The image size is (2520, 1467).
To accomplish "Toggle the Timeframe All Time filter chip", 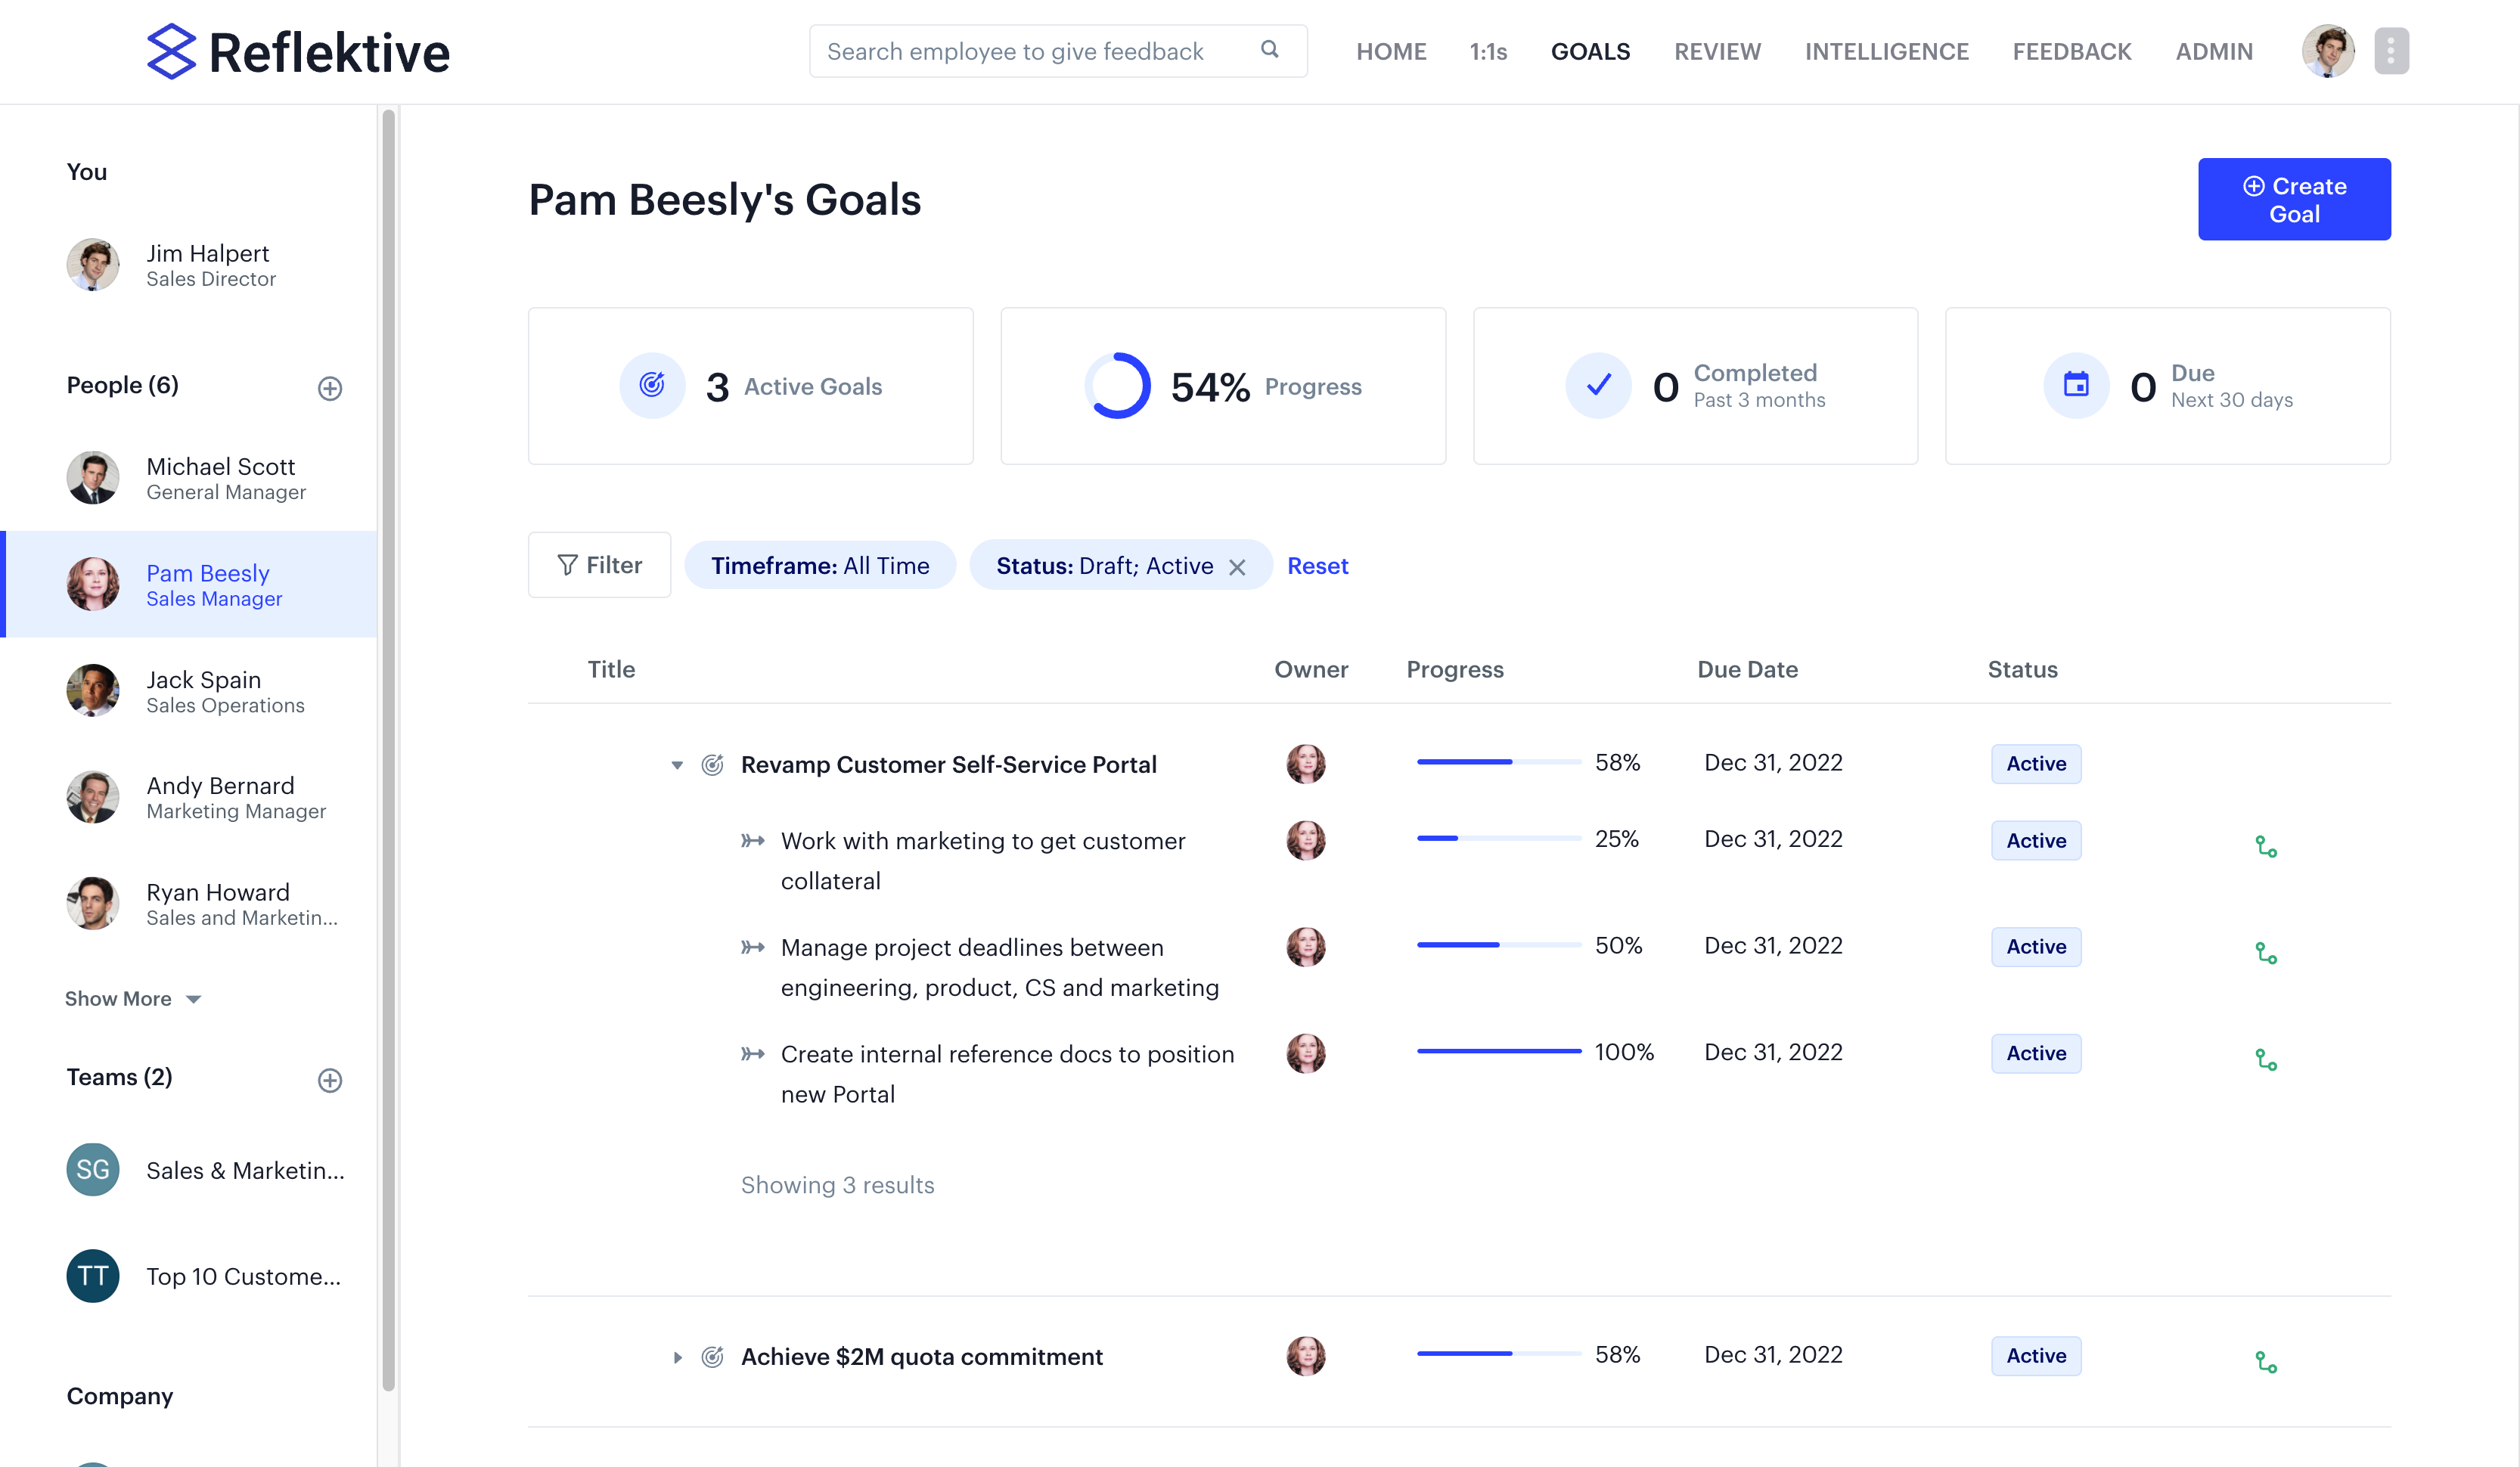I will 820,565.
